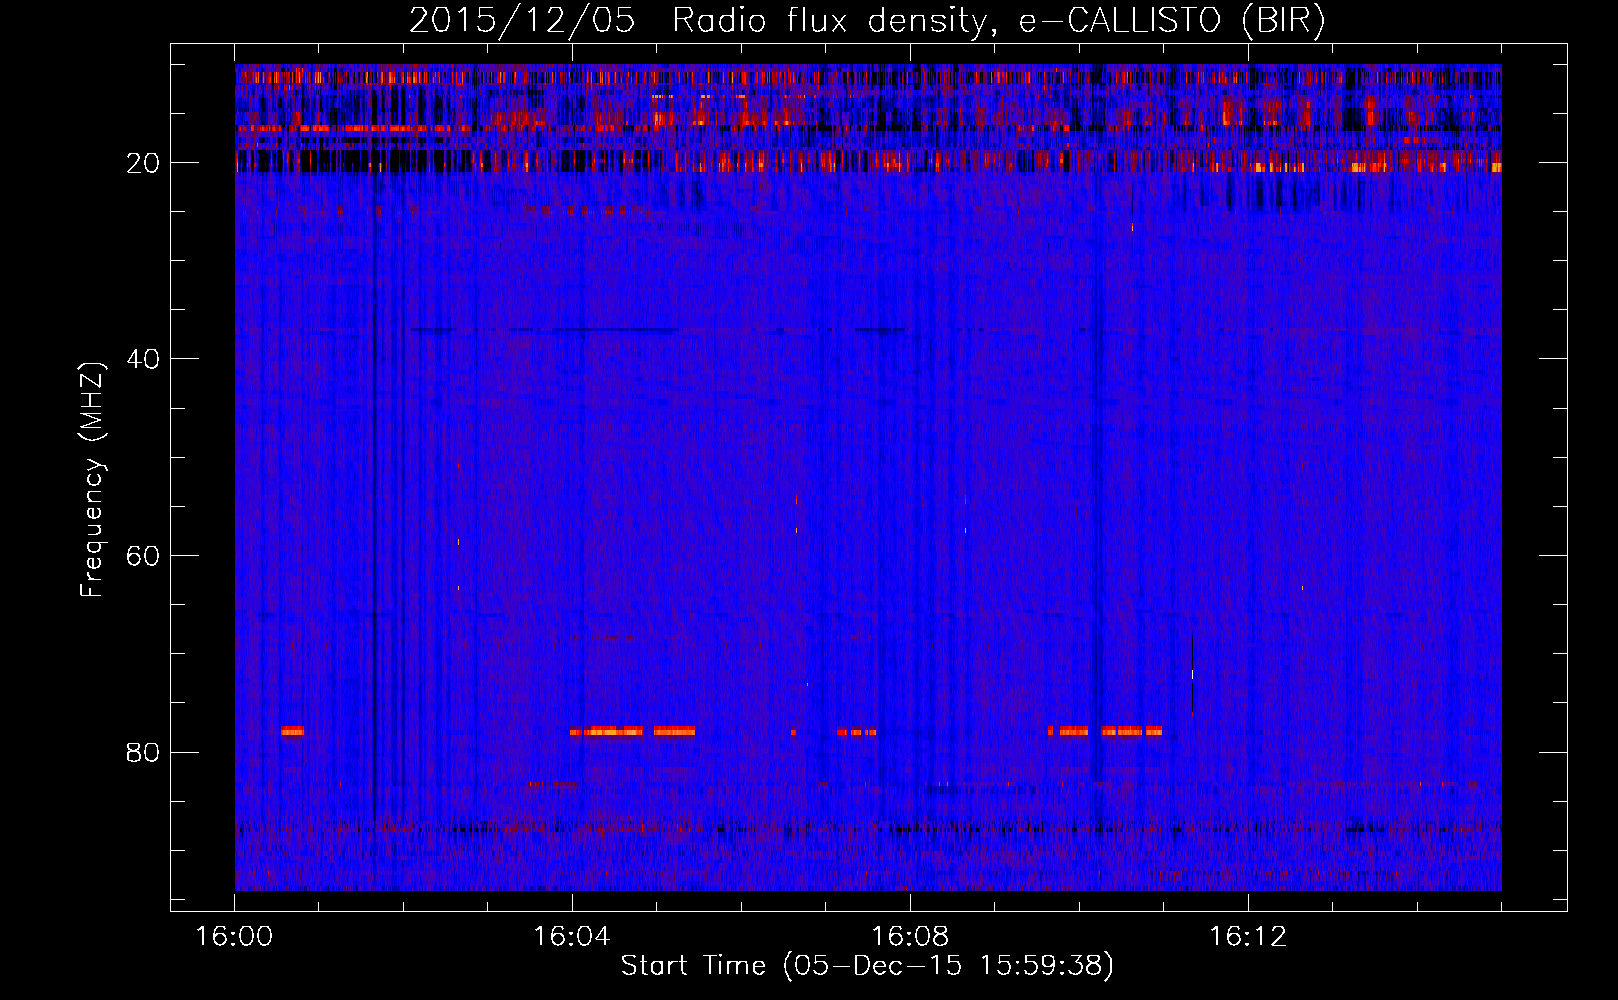Click the "80" frequency tick label

[144, 752]
